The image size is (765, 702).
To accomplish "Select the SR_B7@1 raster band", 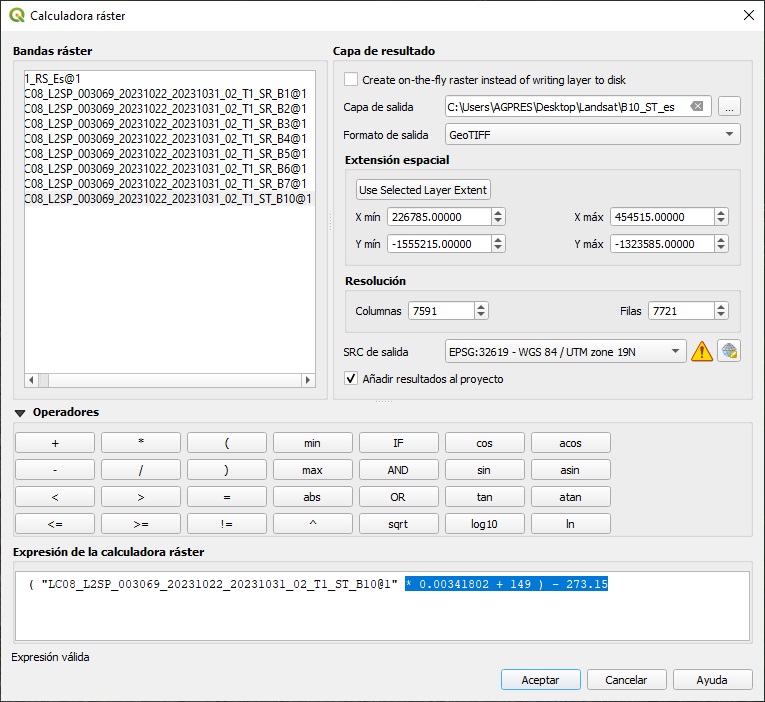I will tap(169, 183).
